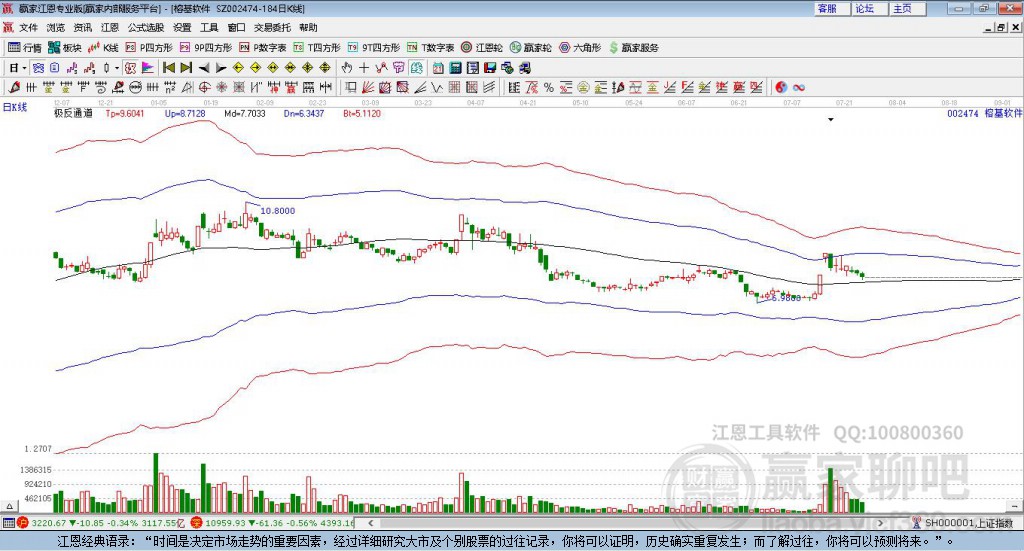The image size is (1024, 551).
Task: Open the 六角形 tool
Action: (x=580, y=48)
